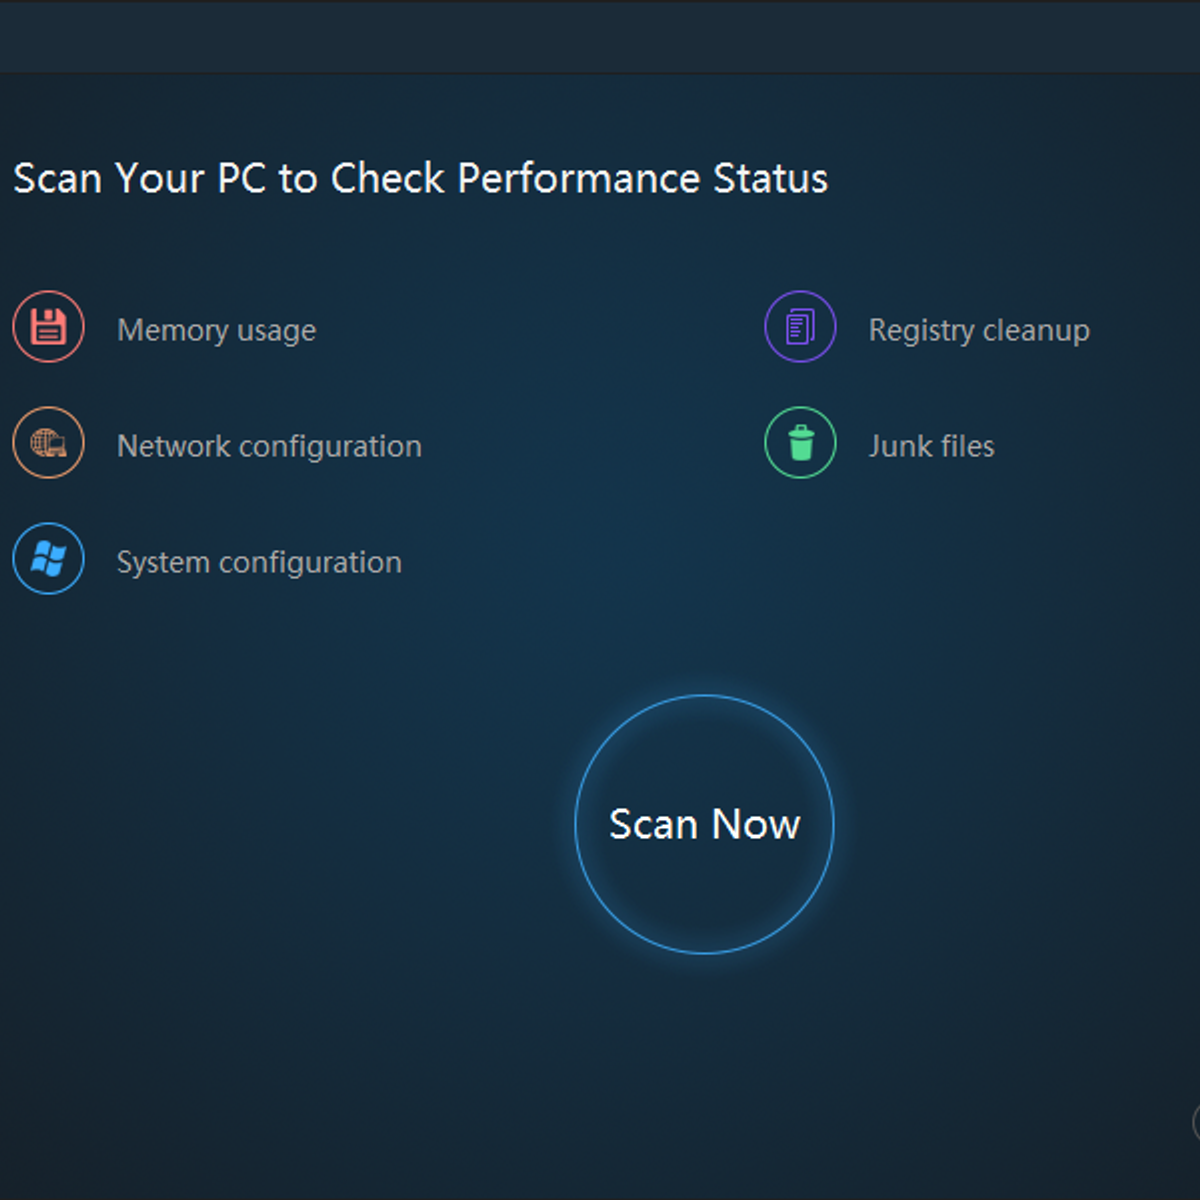Click the "Scan Your PC to Check Performance Status" heading
1200x1200 pixels.
point(420,179)
